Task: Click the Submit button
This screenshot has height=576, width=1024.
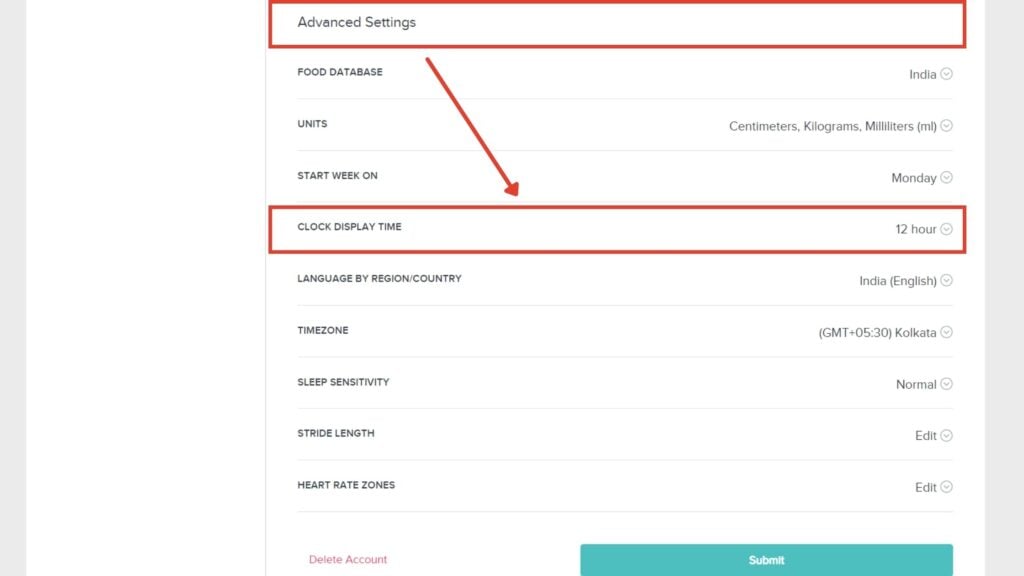Action: click(x=766, y=560)
